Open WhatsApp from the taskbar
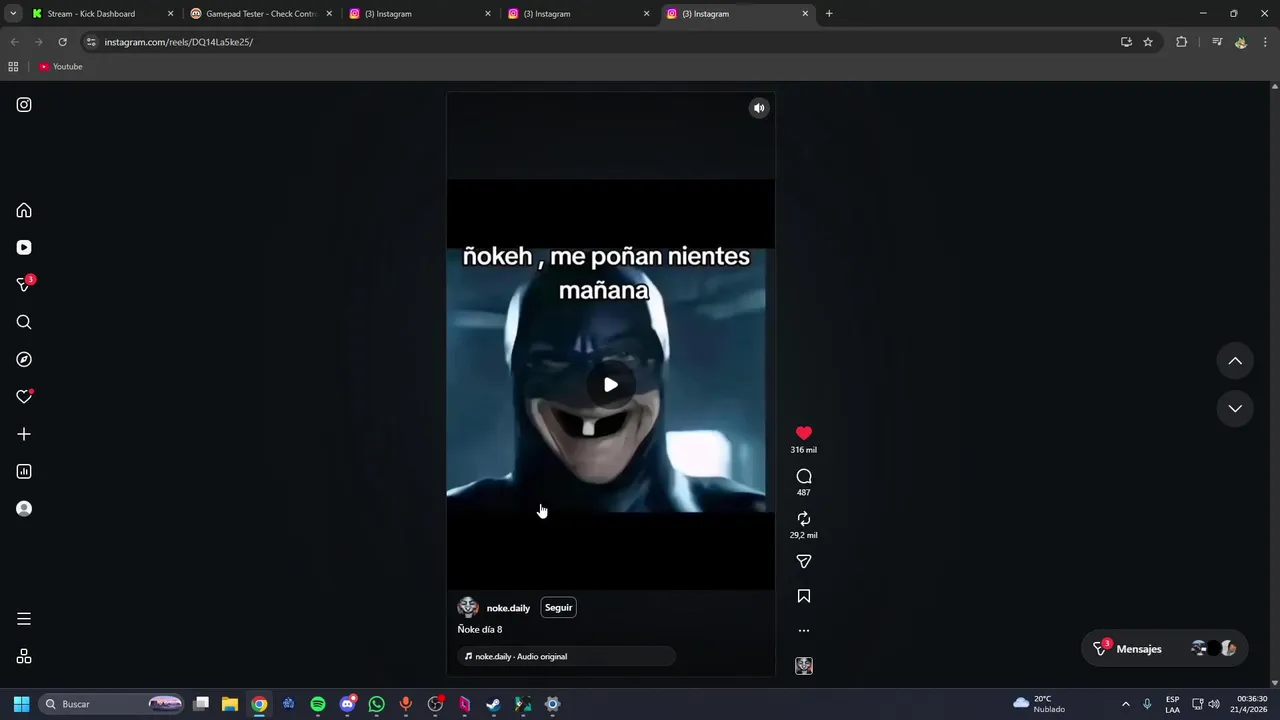Image resolution: width=1280 pixels, height=720 pixels. (x=376, y=704)
